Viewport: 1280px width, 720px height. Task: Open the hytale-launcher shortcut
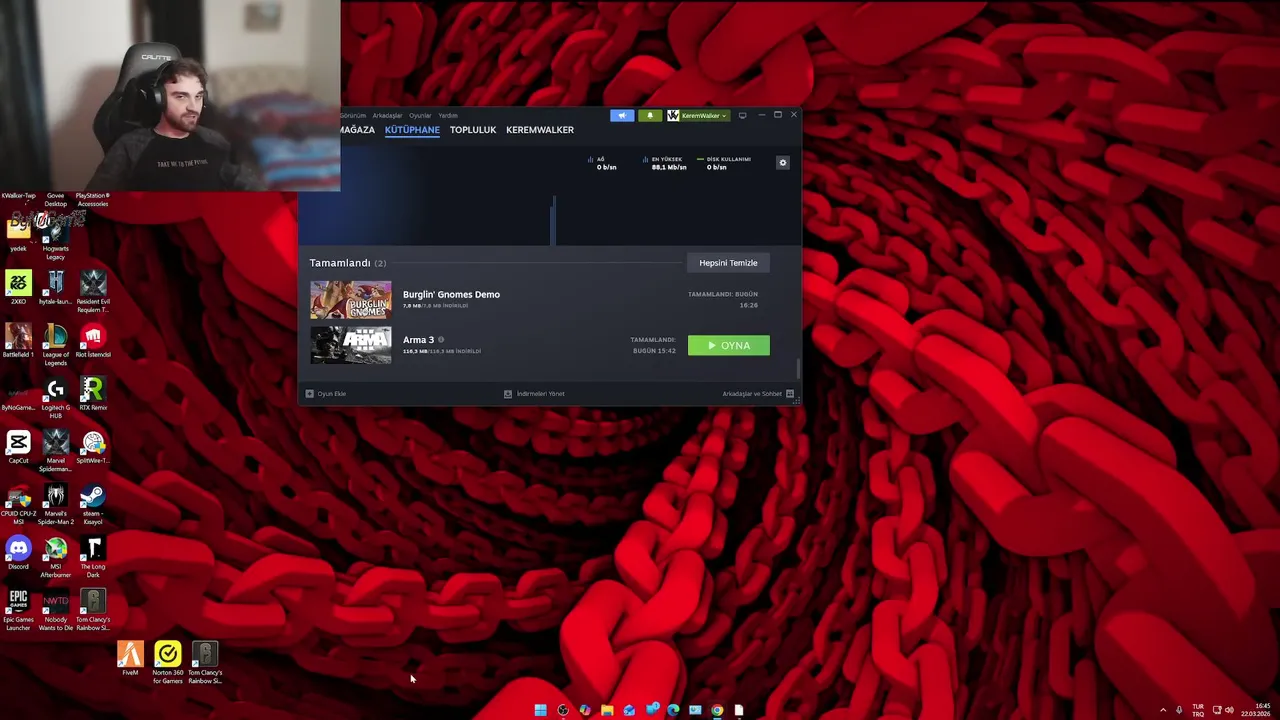[x=56, y=288]
